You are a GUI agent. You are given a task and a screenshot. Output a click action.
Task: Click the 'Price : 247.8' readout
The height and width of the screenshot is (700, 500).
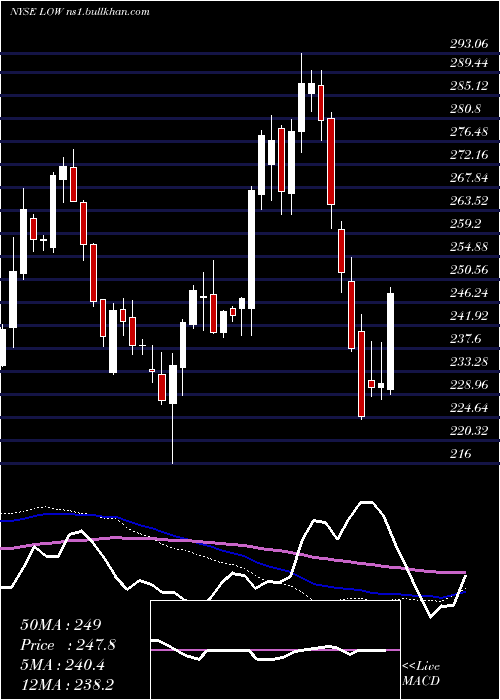click(x=68, y=645)
